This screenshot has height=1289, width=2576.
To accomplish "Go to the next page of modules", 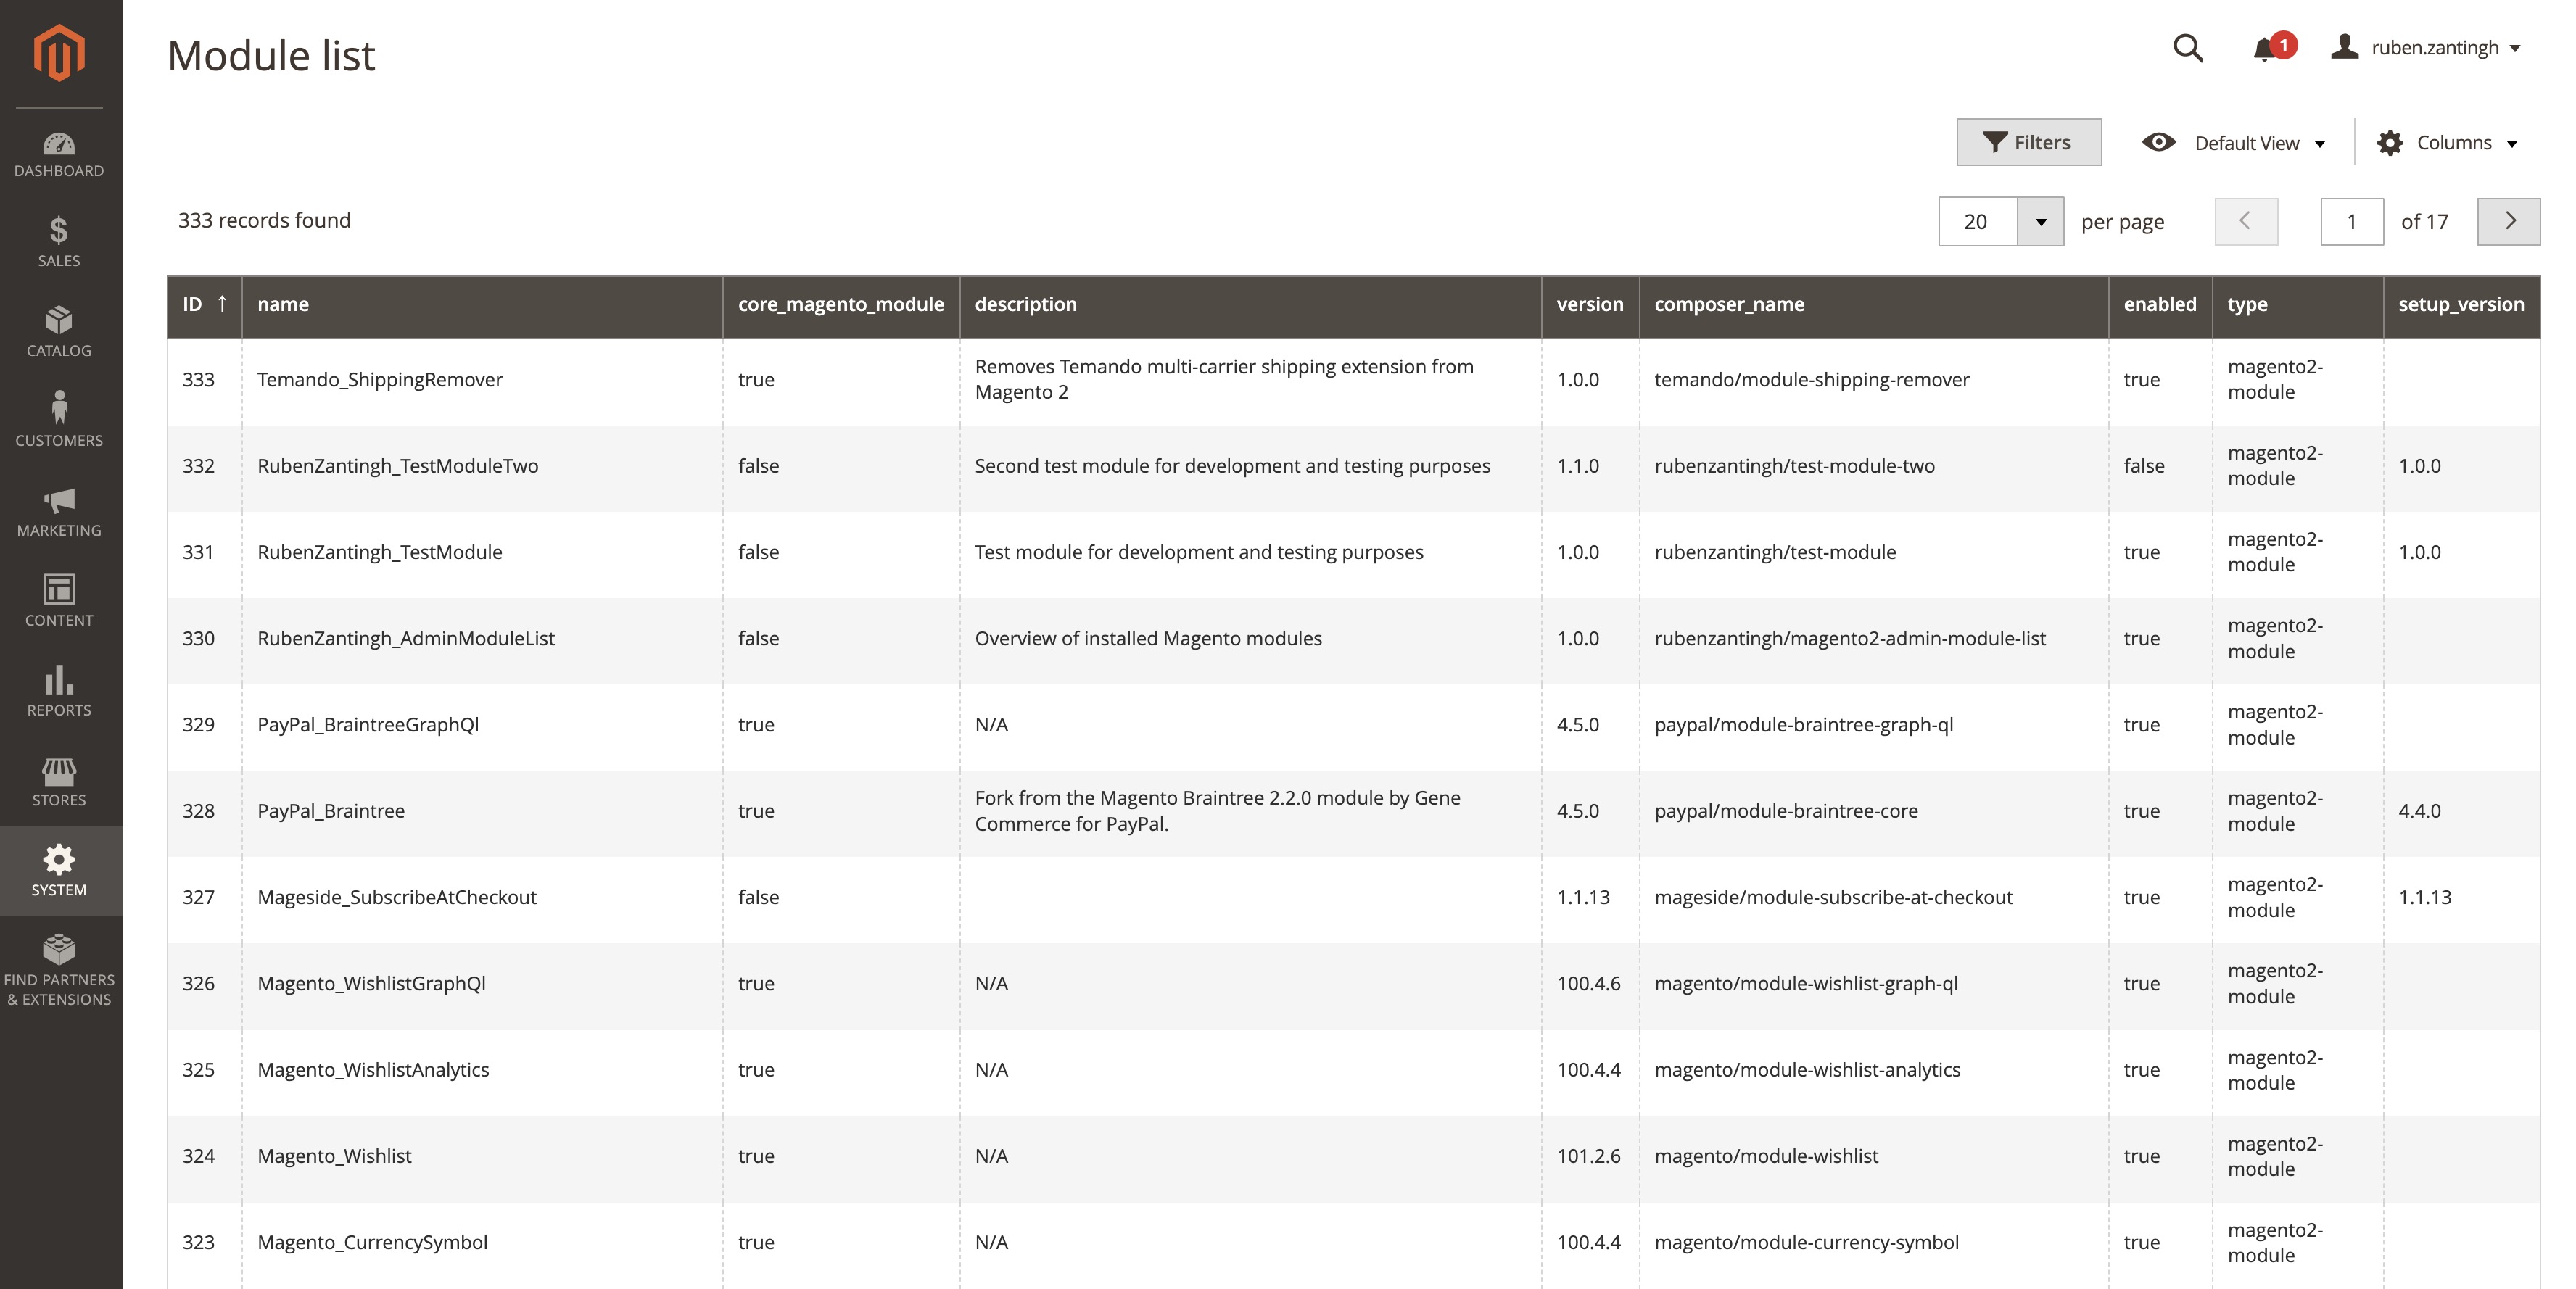I will (2509, 221).
